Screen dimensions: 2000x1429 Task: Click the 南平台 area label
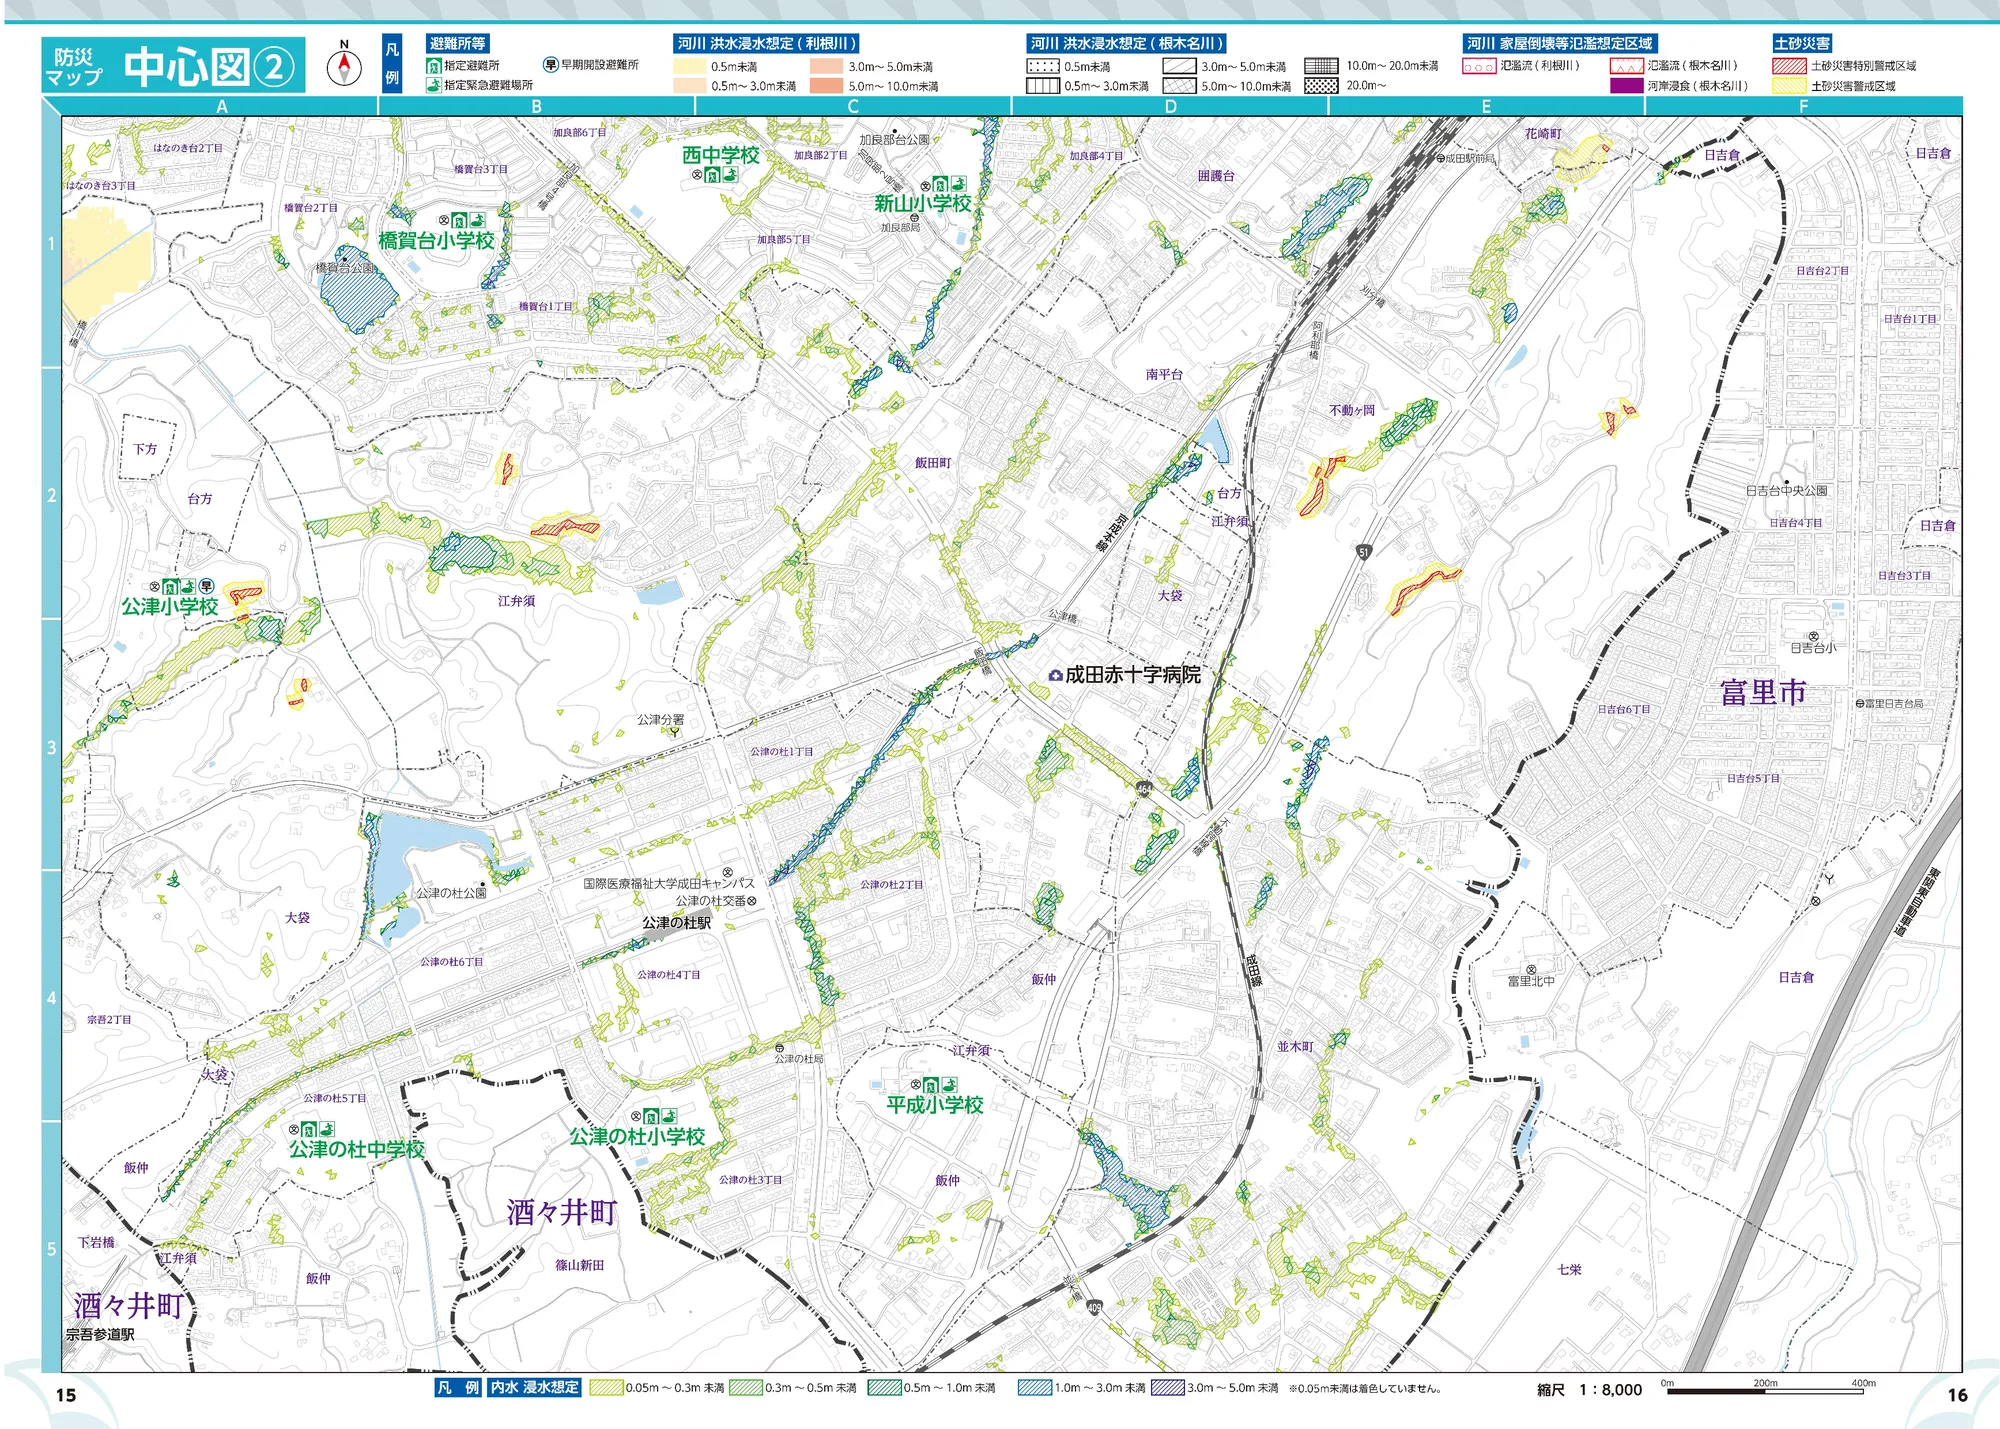1164,374
